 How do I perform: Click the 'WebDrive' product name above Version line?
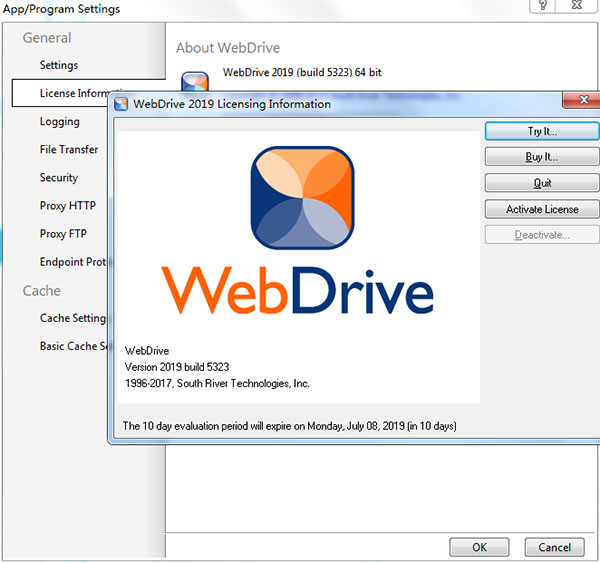(147, 351)
